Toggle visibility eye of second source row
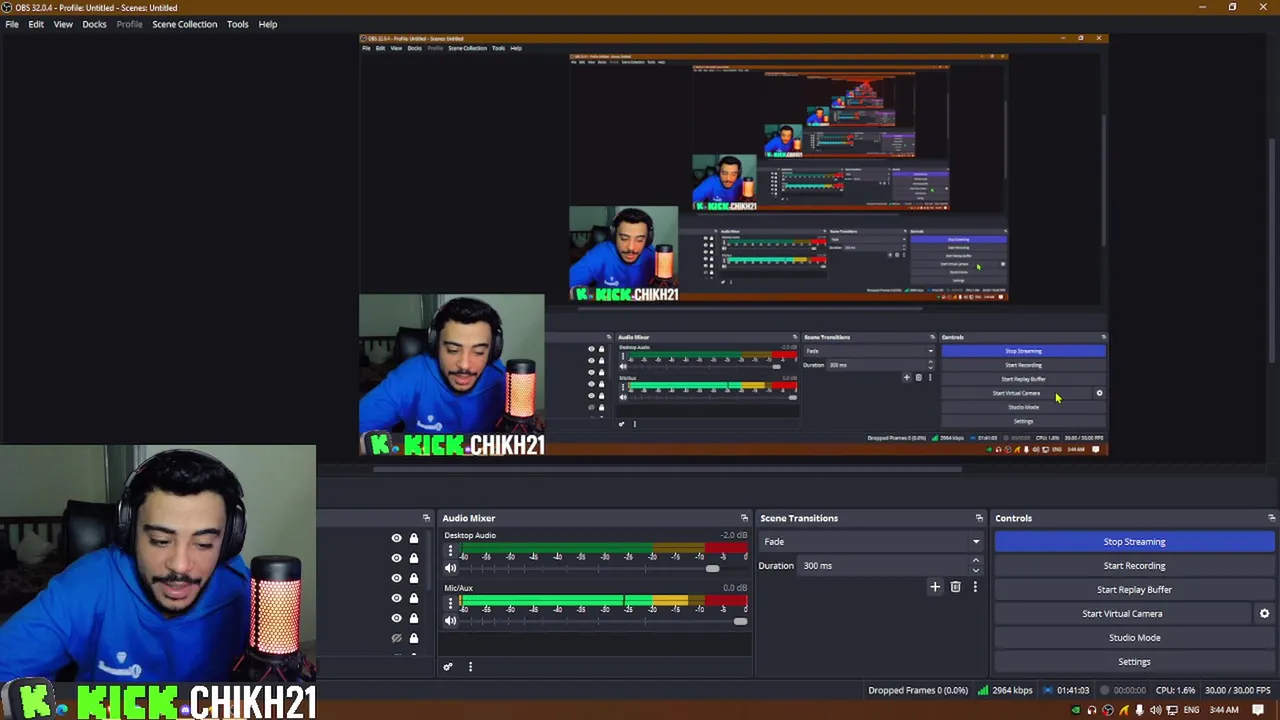This screenshot has height=720, width=1280. (396, 558)
